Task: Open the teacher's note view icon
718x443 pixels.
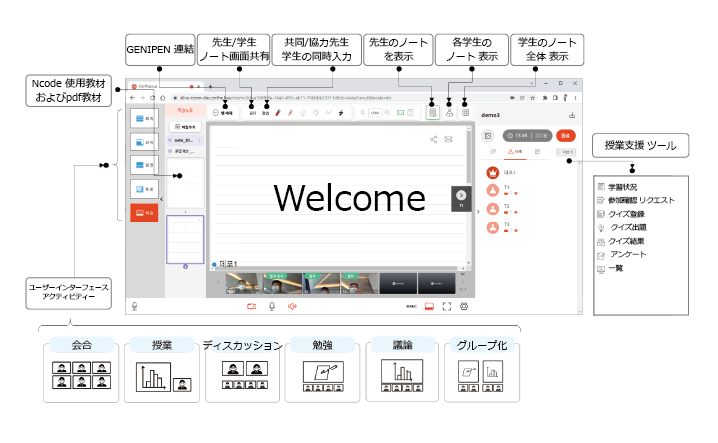Action: 432,113
